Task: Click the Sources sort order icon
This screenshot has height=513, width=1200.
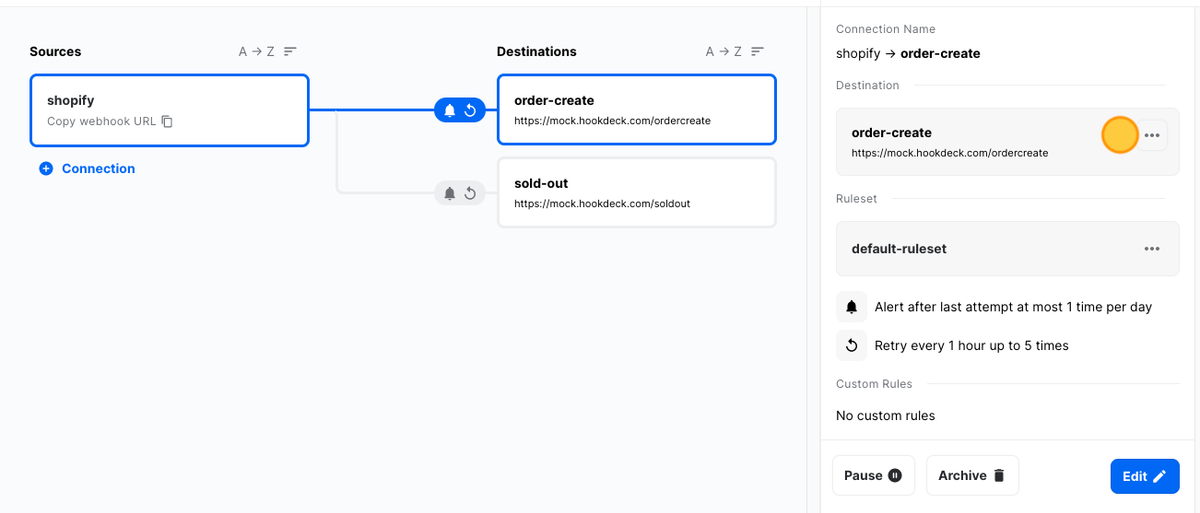Action: click(x=290, y=51)
